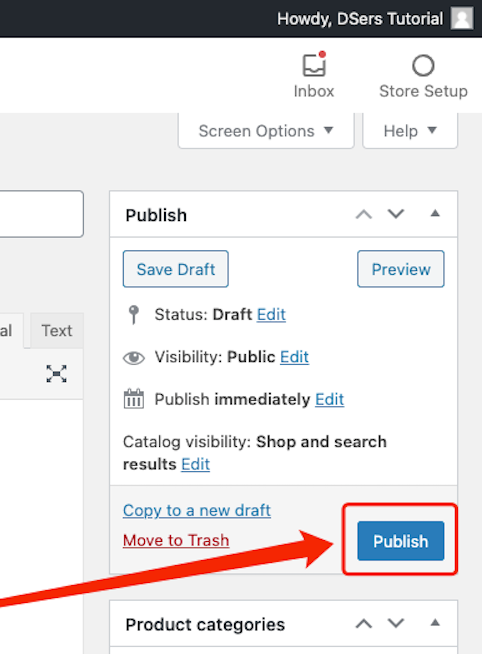Screen dimensions: 482x654
Task: Collapse the Product categories panel
Action: tap(435, 623)
